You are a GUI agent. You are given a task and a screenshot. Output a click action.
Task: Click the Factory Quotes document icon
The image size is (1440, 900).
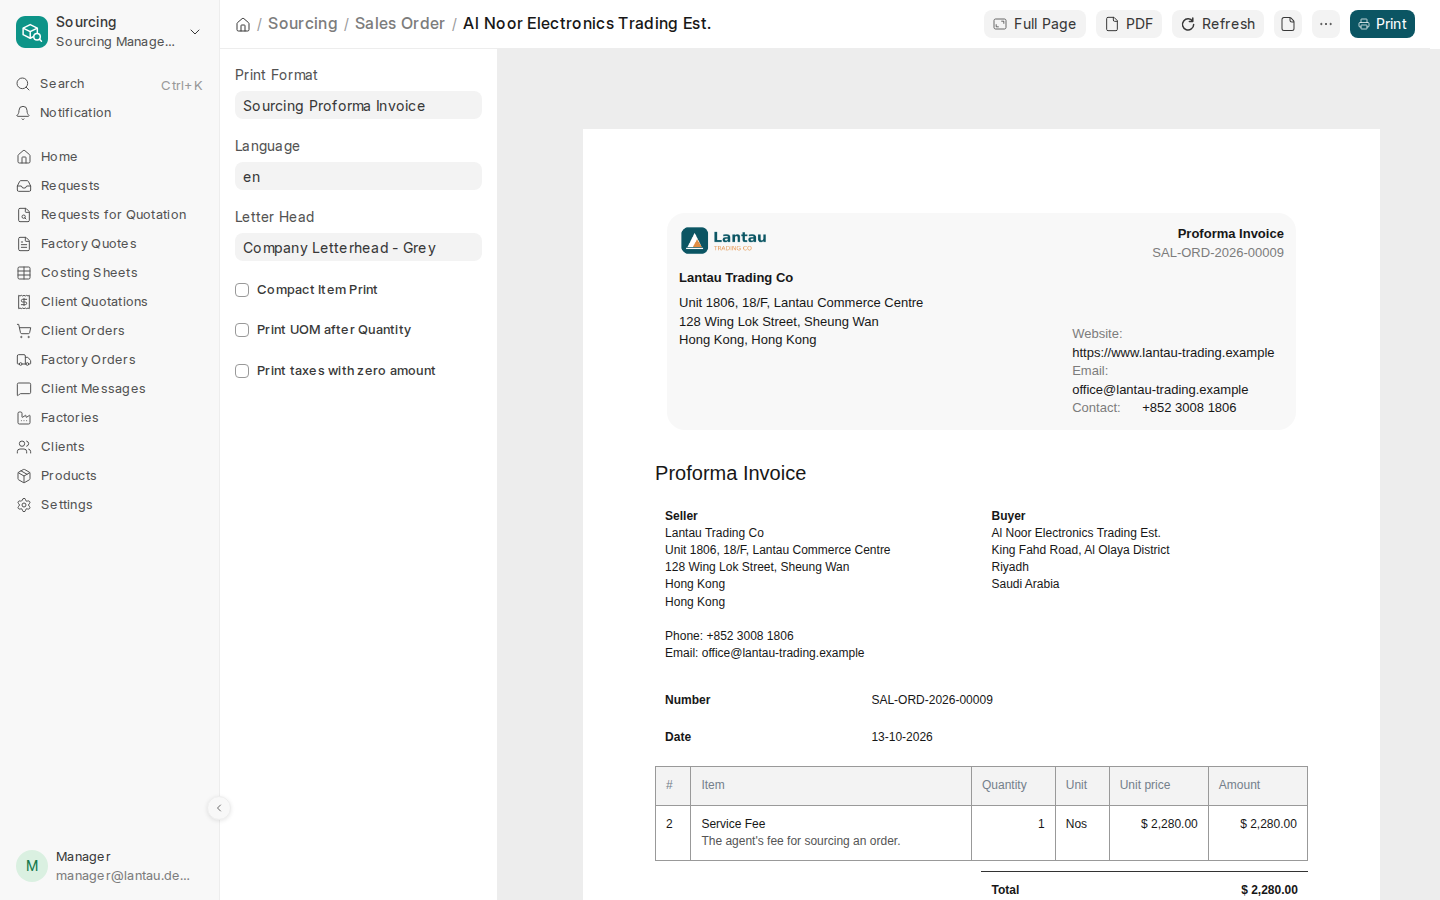(x=24, y=244)
